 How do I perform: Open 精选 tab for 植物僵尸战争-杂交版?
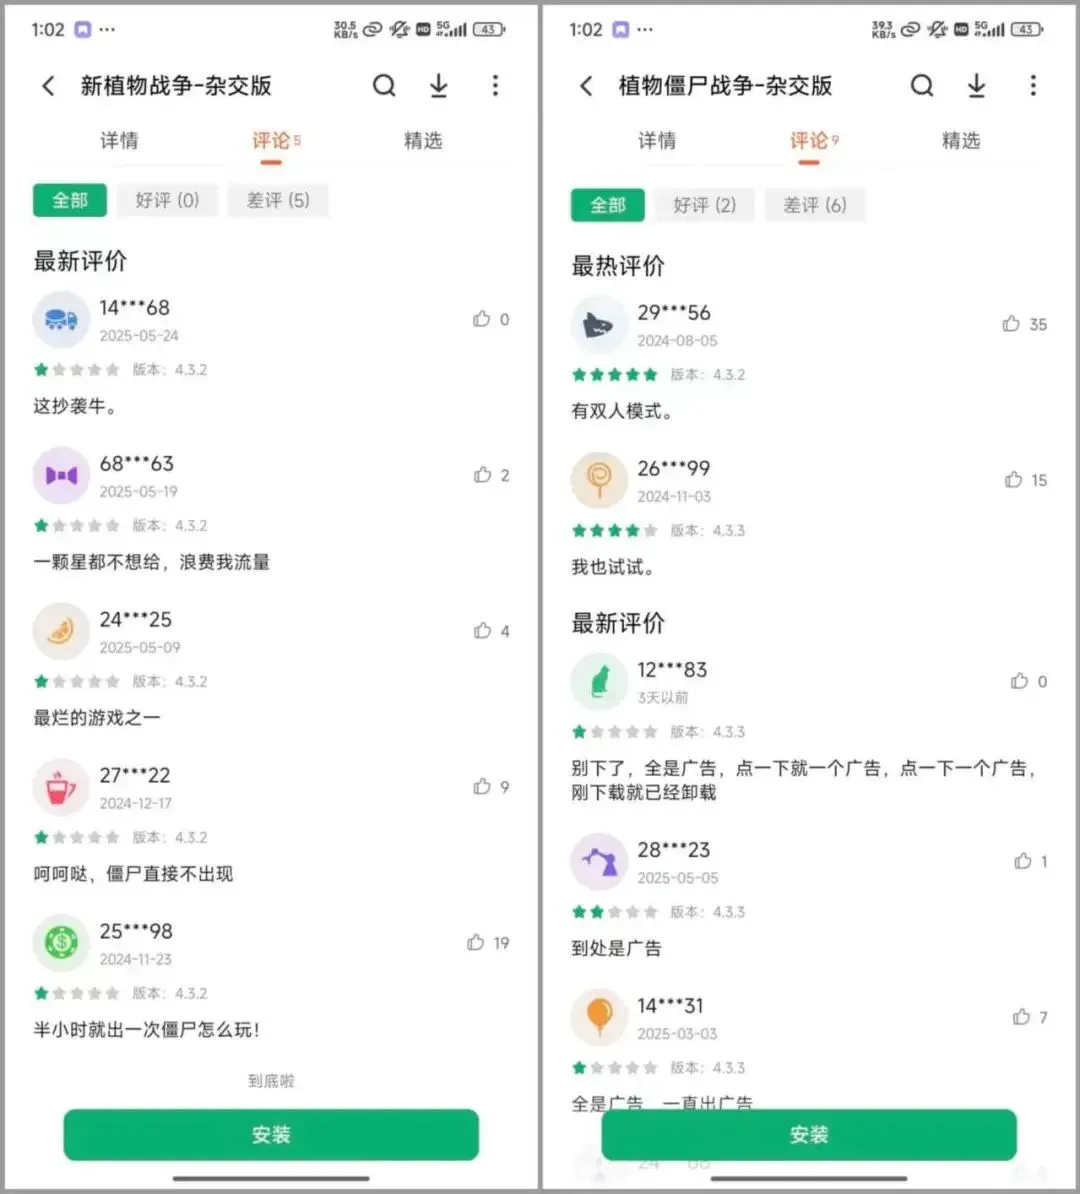[960, 141]
